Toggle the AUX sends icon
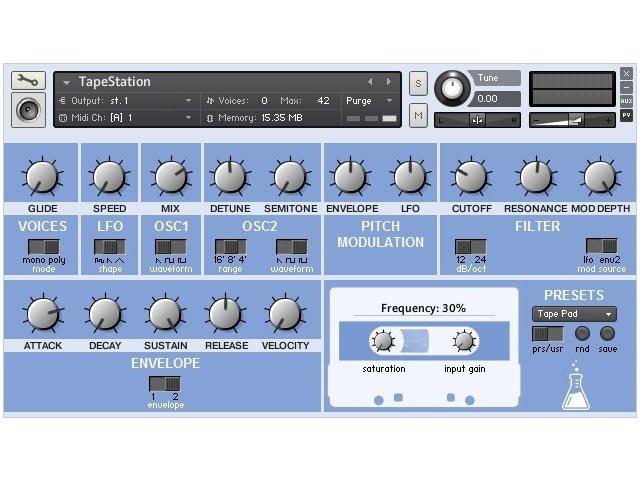 coord(626,102)
